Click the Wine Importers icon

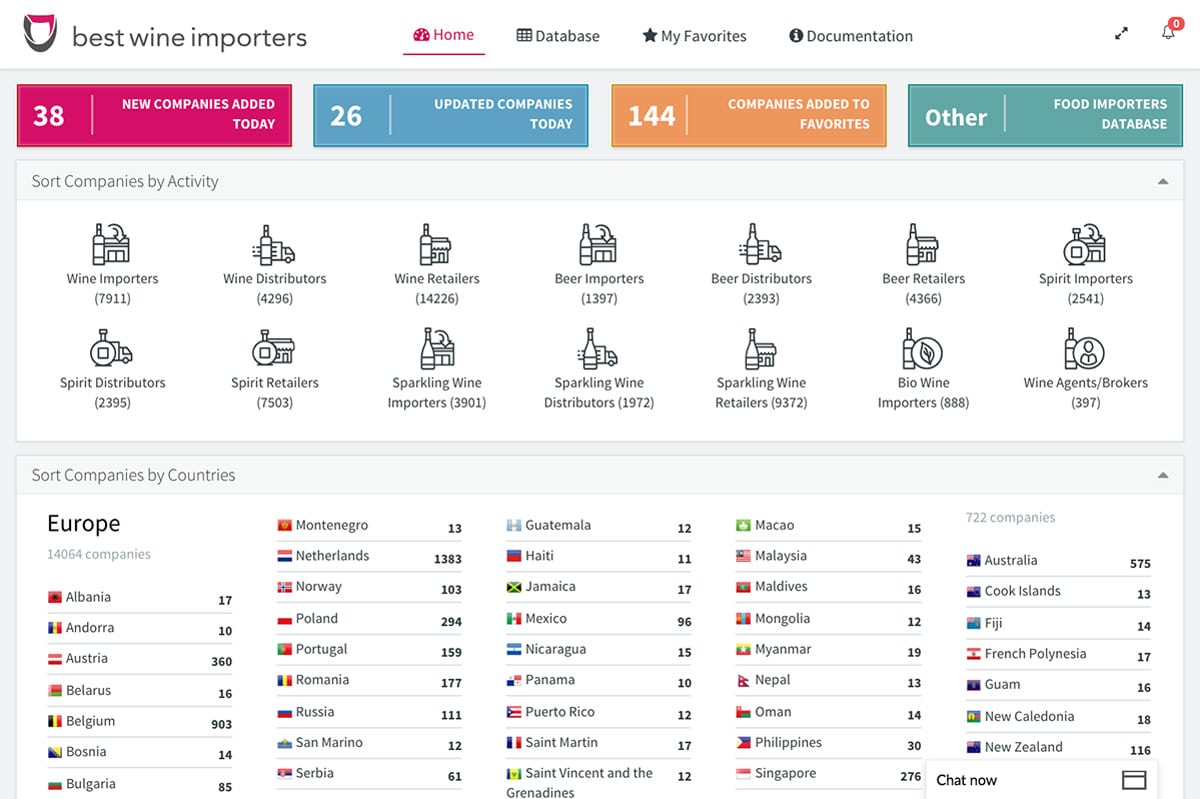pos(112,244)
